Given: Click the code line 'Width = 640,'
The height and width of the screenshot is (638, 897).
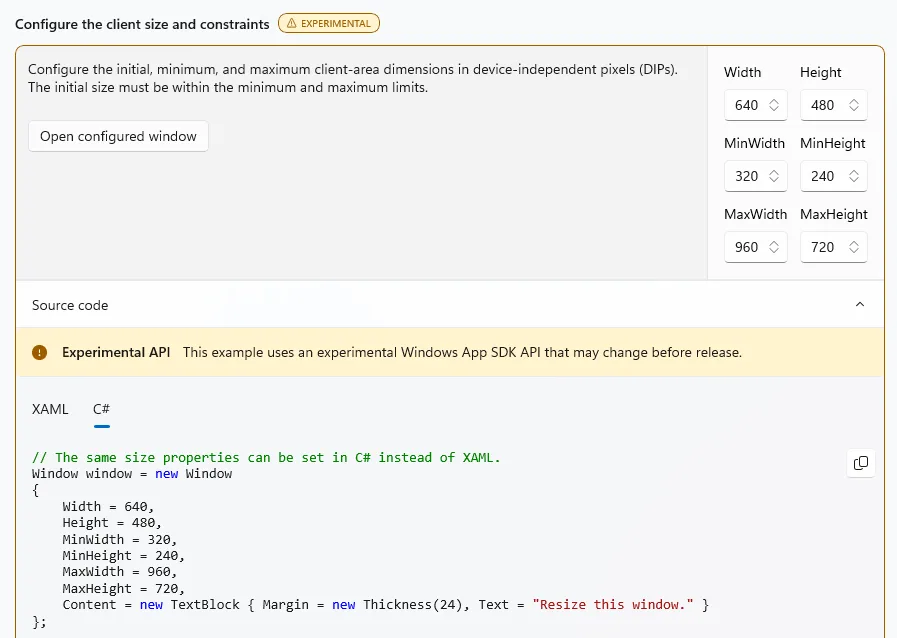Looking at the screenshot, I should [108, 506].
